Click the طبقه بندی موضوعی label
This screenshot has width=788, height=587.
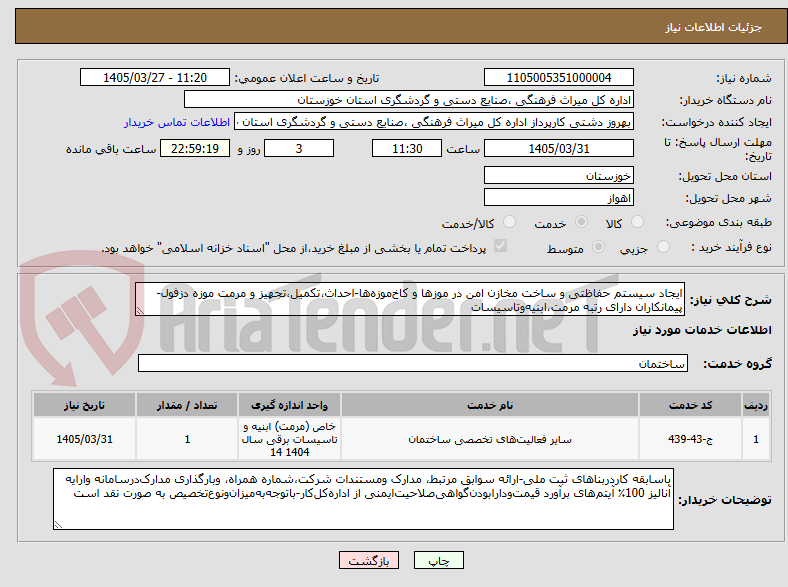click(719, 222)
